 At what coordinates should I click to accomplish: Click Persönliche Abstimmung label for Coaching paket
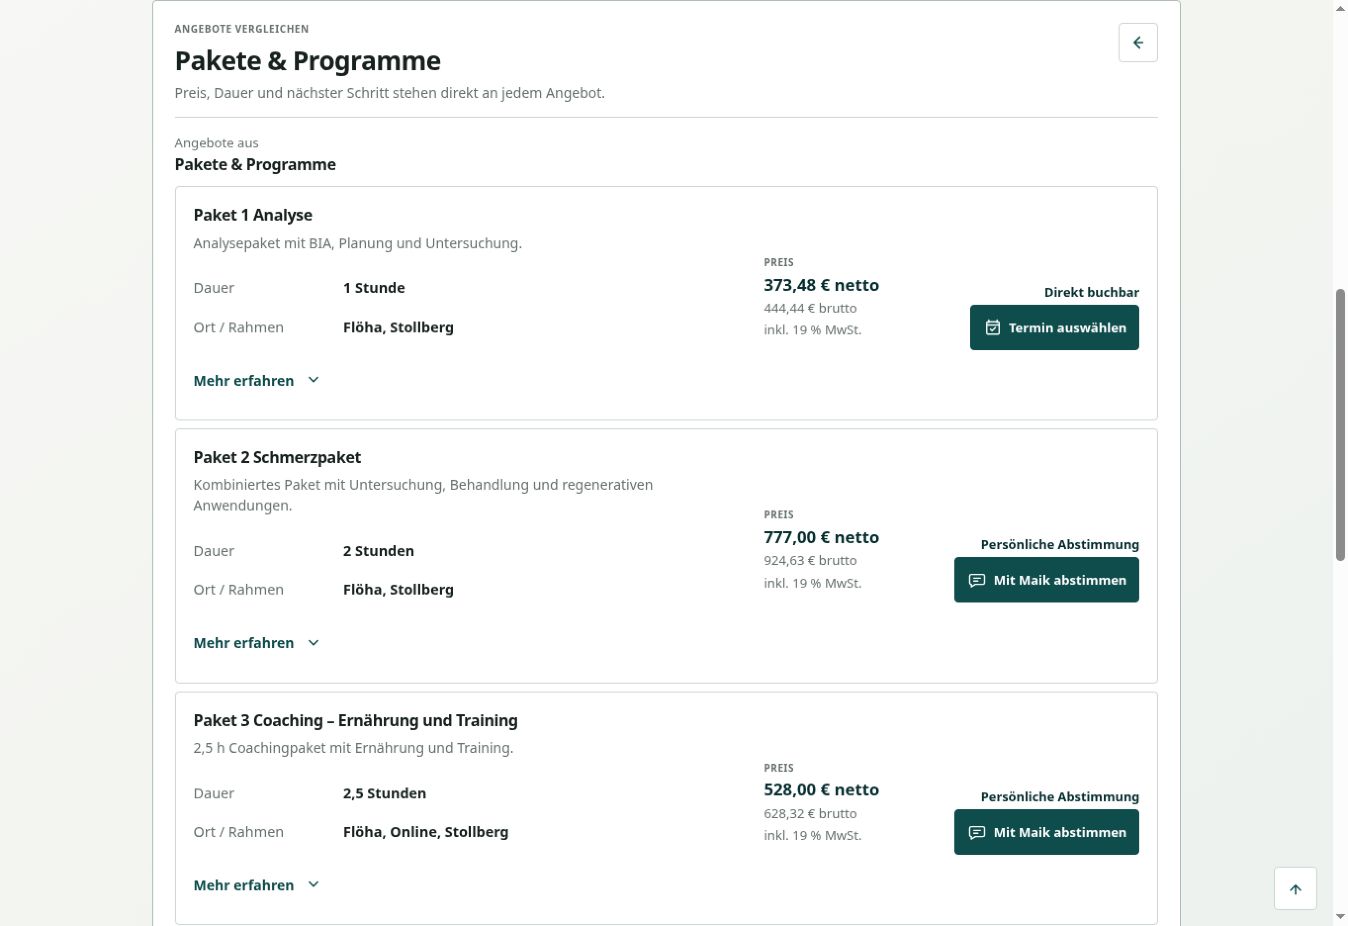click(x=1060, y=797)
